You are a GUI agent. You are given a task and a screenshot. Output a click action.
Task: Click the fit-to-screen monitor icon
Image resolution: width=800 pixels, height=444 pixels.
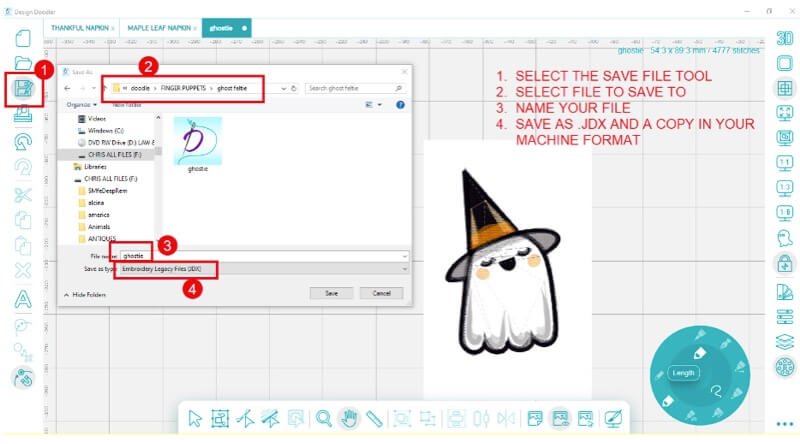pos(785,113)
